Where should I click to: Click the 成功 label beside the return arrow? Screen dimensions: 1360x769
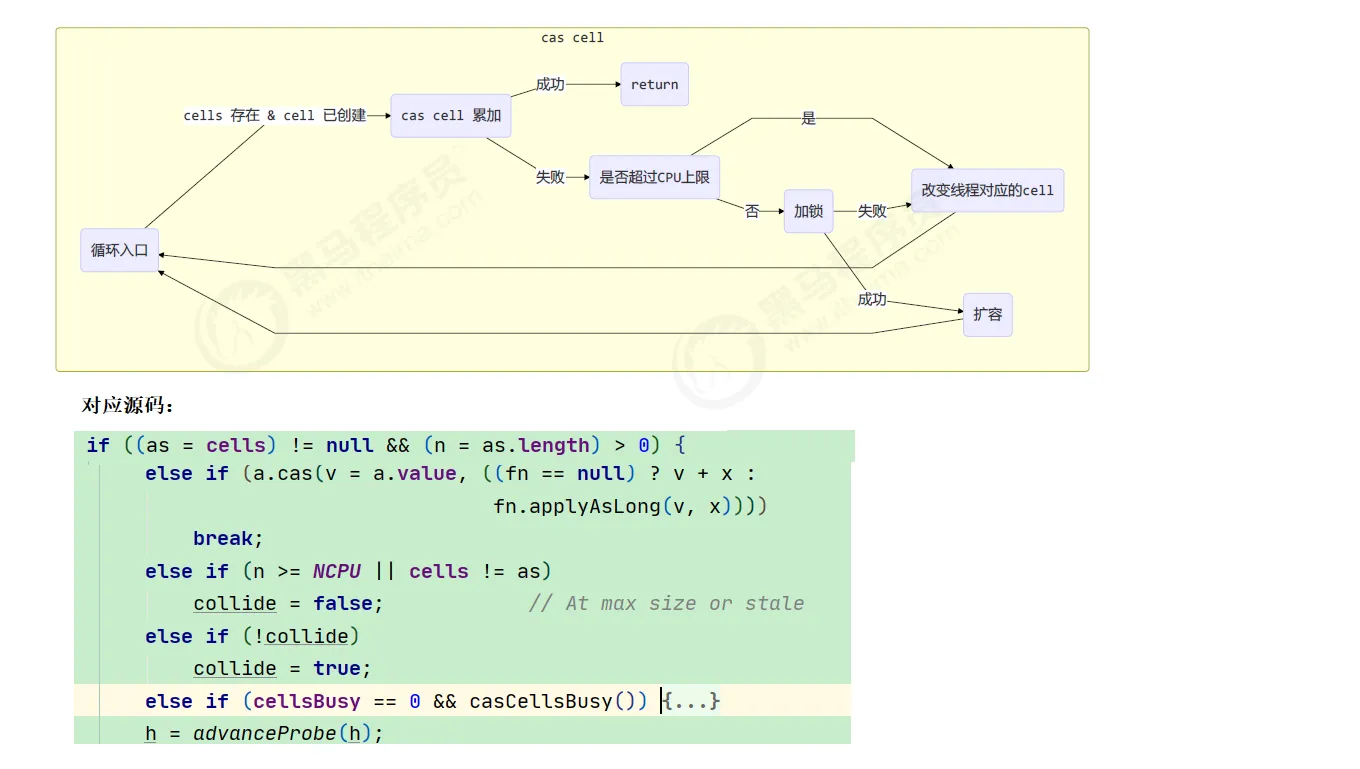click(550, 85)
